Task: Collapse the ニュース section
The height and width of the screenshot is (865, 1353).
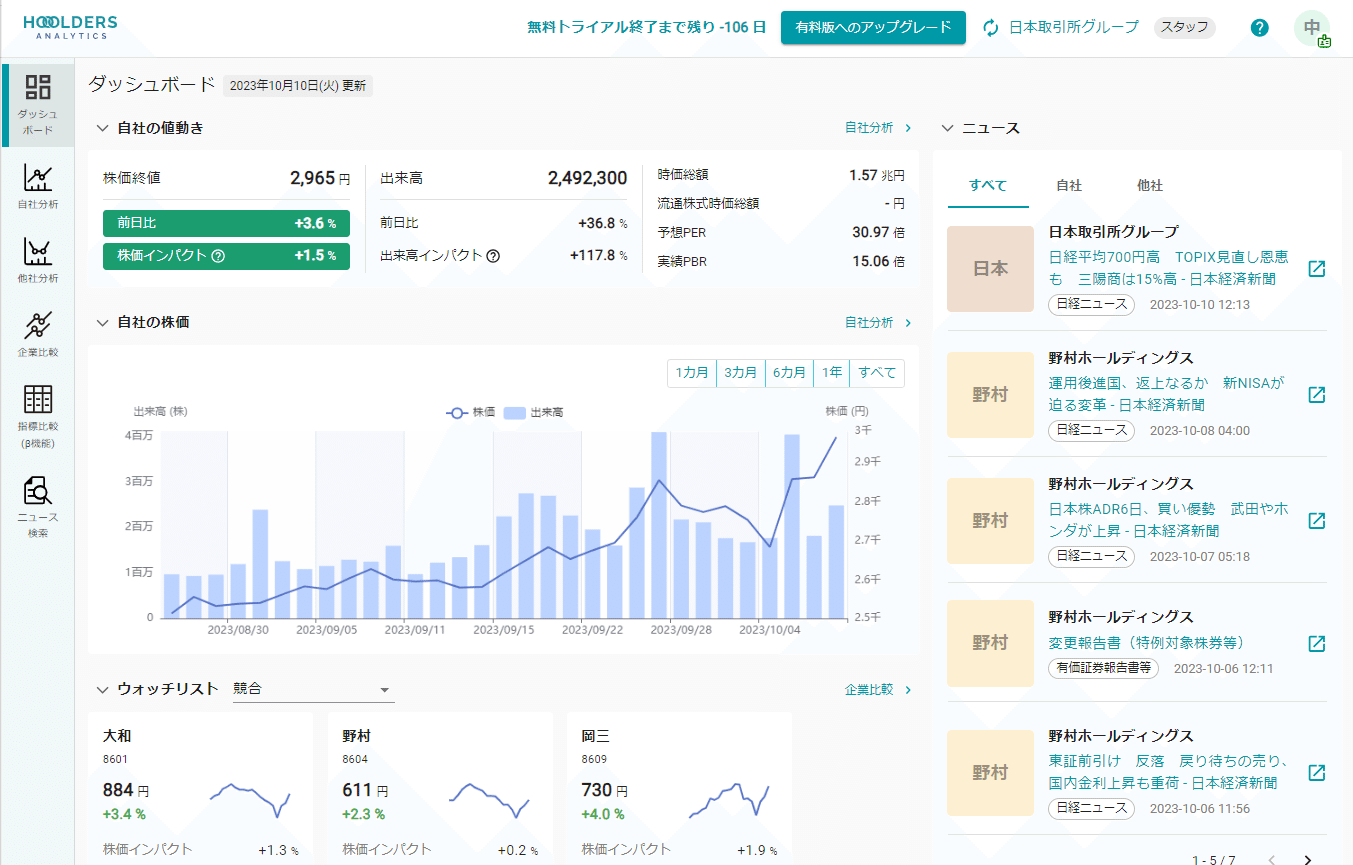Action: pyautogui.click(x=946, y=128)
